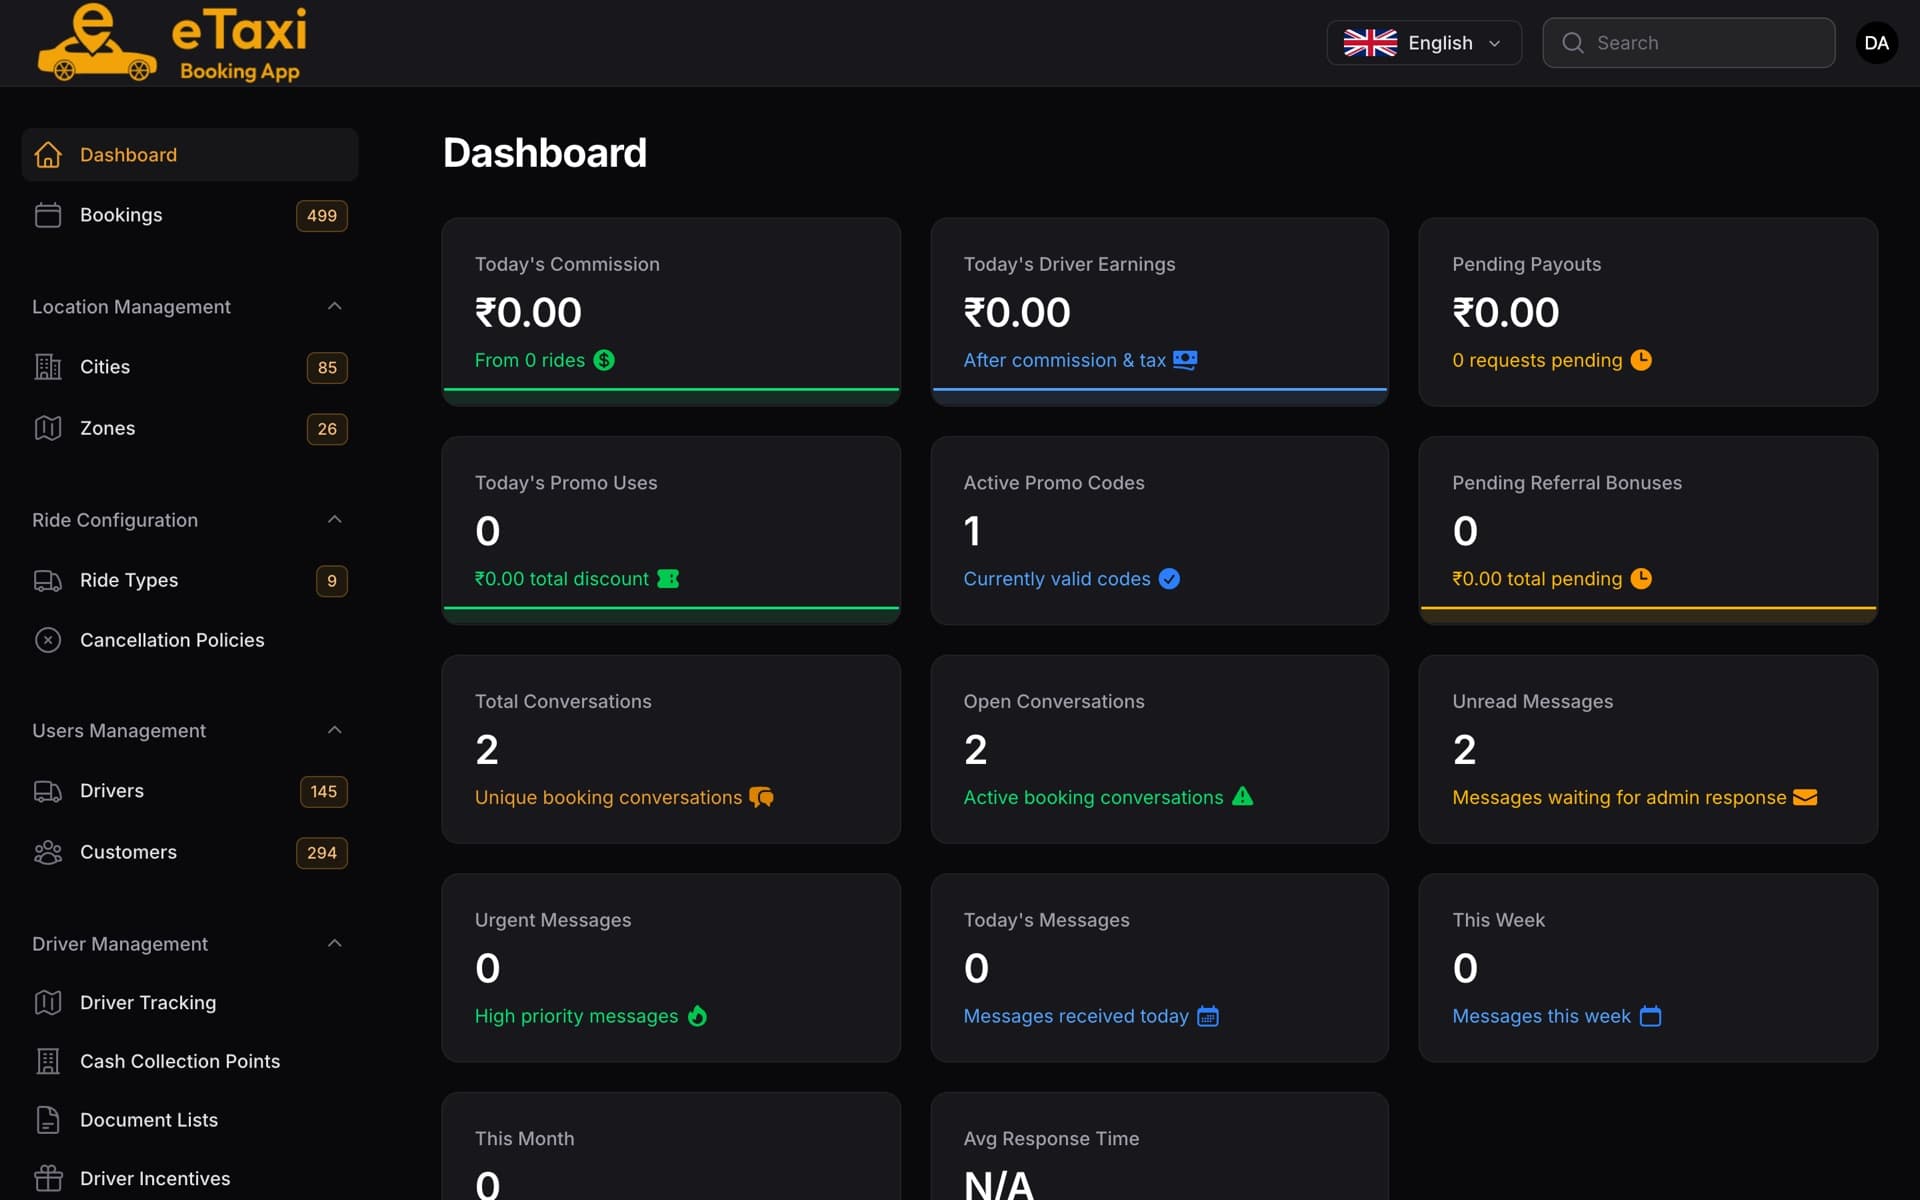Screen dimensions: 1920x1200
Task: Click the Dashboard page heading
Action: (545, 153)
